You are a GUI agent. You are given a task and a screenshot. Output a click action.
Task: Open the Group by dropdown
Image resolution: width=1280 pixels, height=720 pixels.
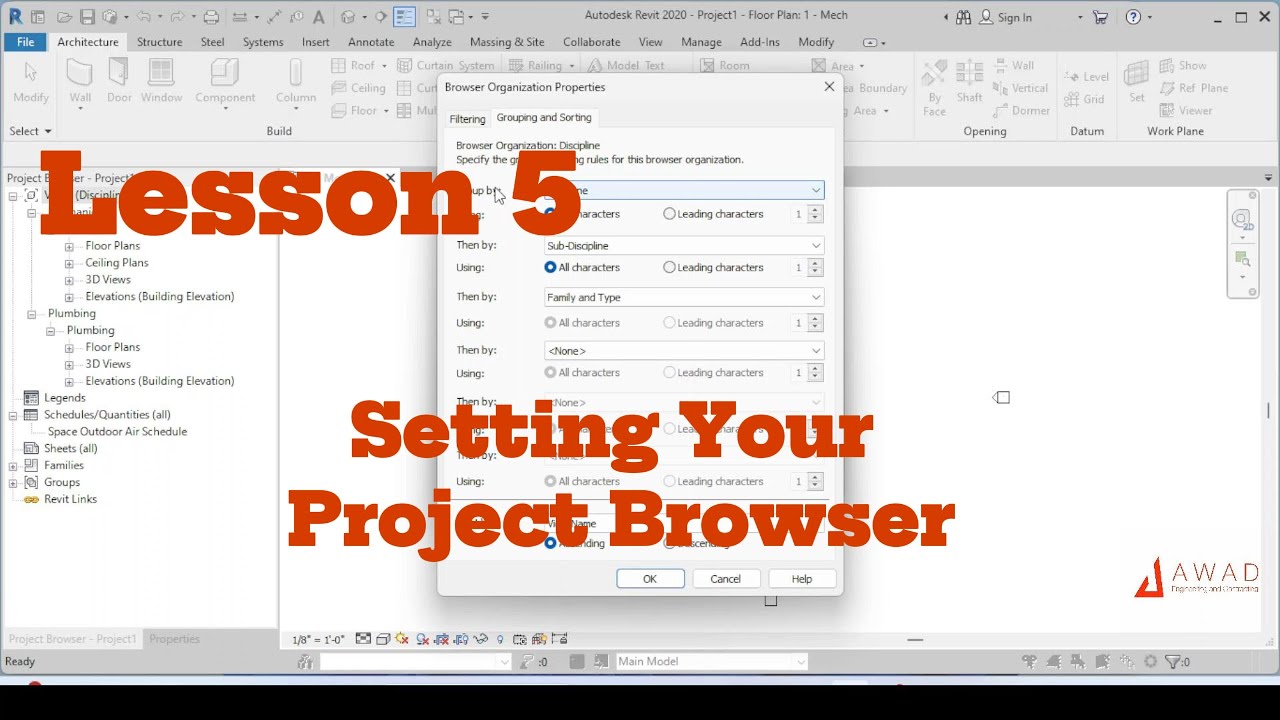tap(684, 190)
